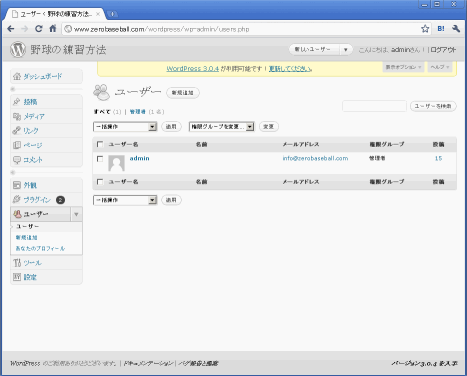The image size is (467, 376).
Task: Click the large users icon beside the page heading
Action: [x=101, y=92]
